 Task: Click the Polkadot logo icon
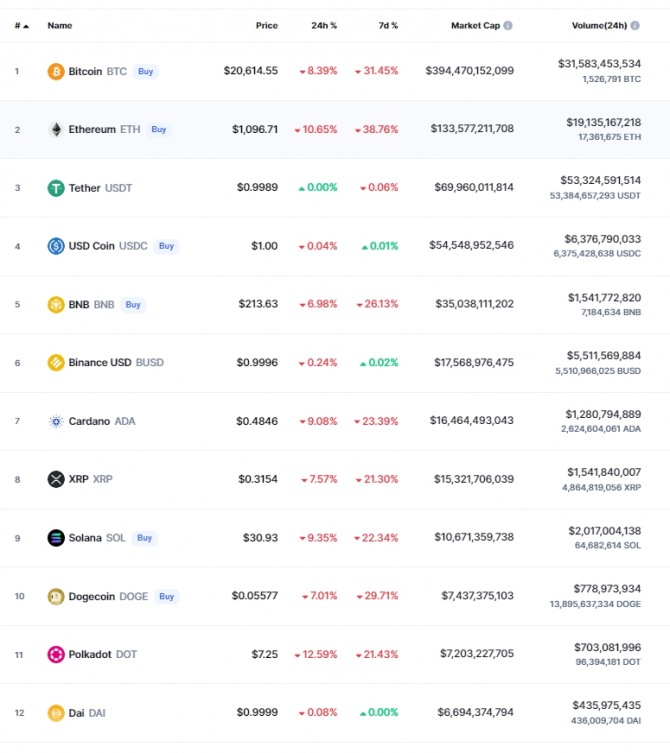tap(56, 654)
